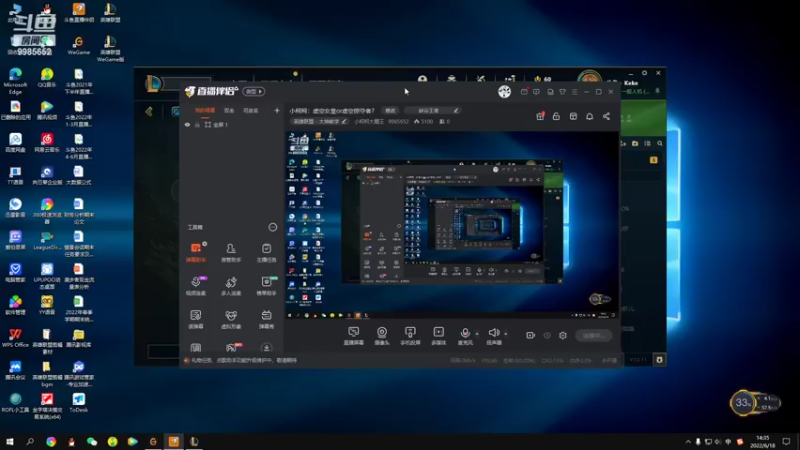Edit the 英雄联盟 category tag

click(x=319, y=121)
